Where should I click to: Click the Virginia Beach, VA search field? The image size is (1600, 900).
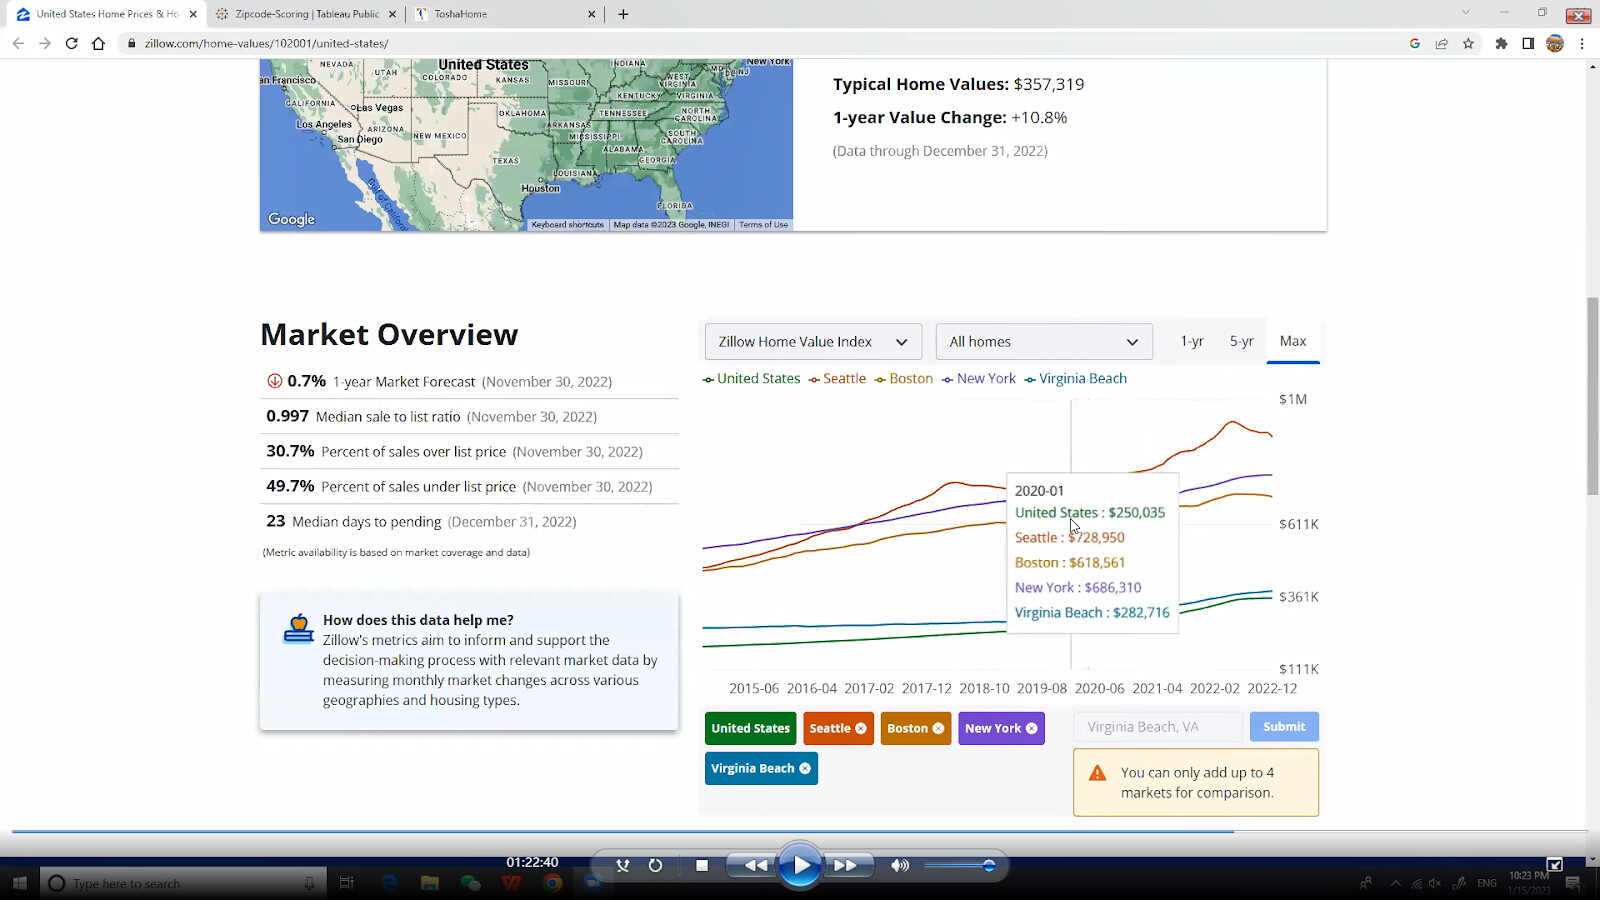pyautogui.click(x=1158, y=727)
